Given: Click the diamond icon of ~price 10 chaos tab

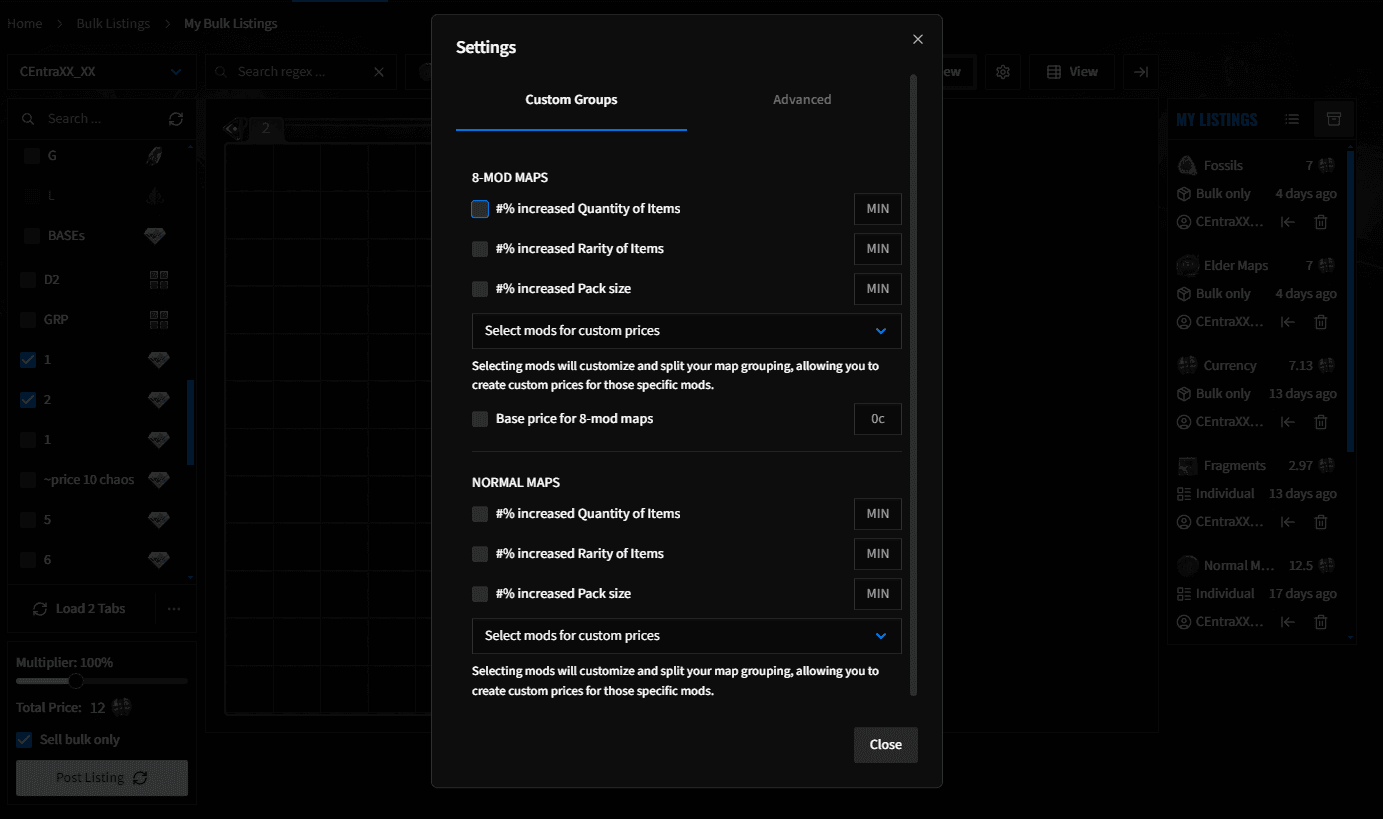Looking at the screenshot, I should [159, 480].
